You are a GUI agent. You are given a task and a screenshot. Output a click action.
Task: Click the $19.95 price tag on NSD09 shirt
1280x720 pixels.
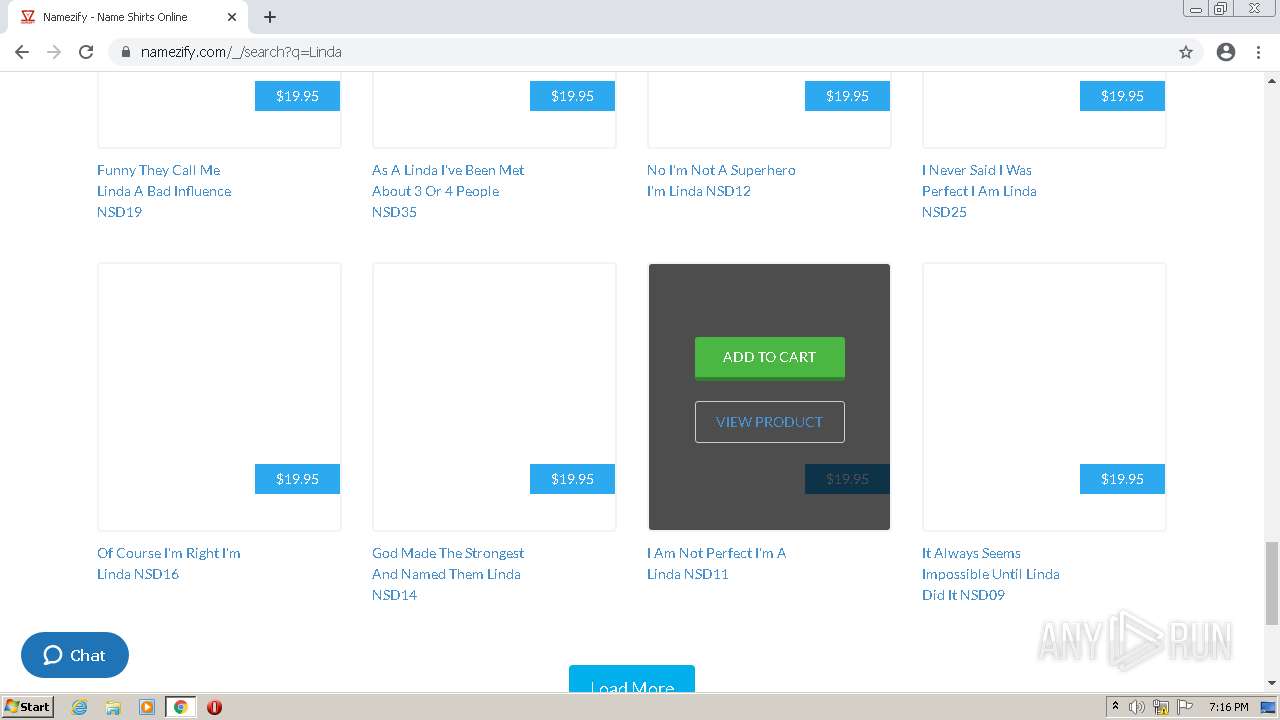(1122, 479)
